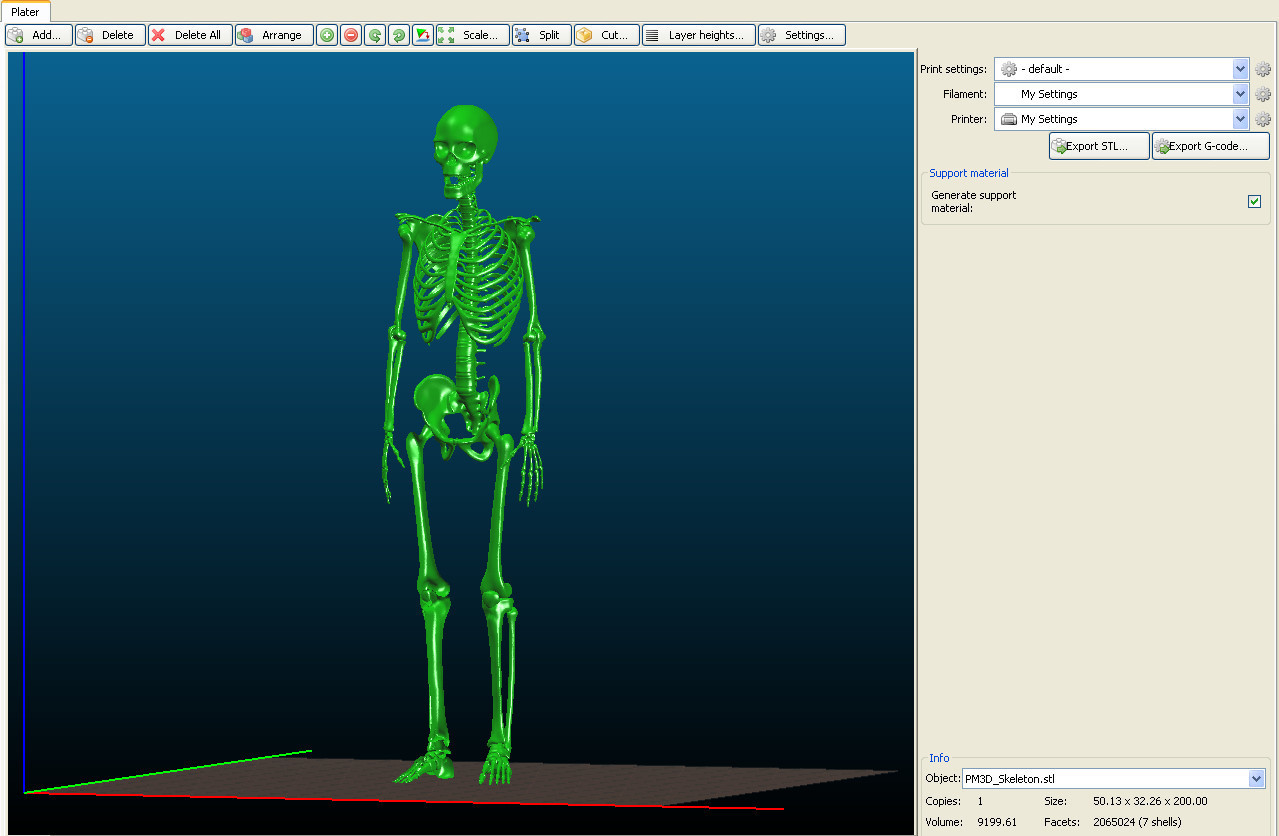The height and width of the screenshot is (836, 1279).
Task: Expand the Filament preset dropdown
Action: [1240, 94]
